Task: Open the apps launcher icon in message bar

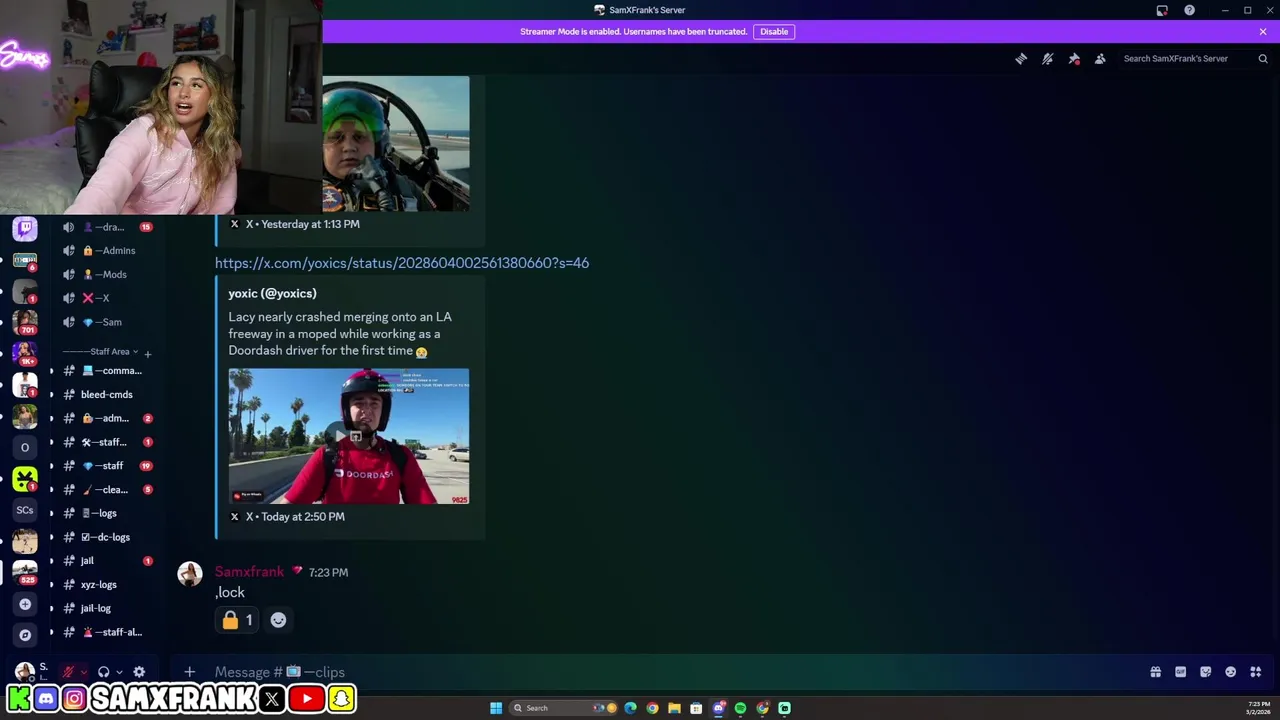Action: point(1255,672)
